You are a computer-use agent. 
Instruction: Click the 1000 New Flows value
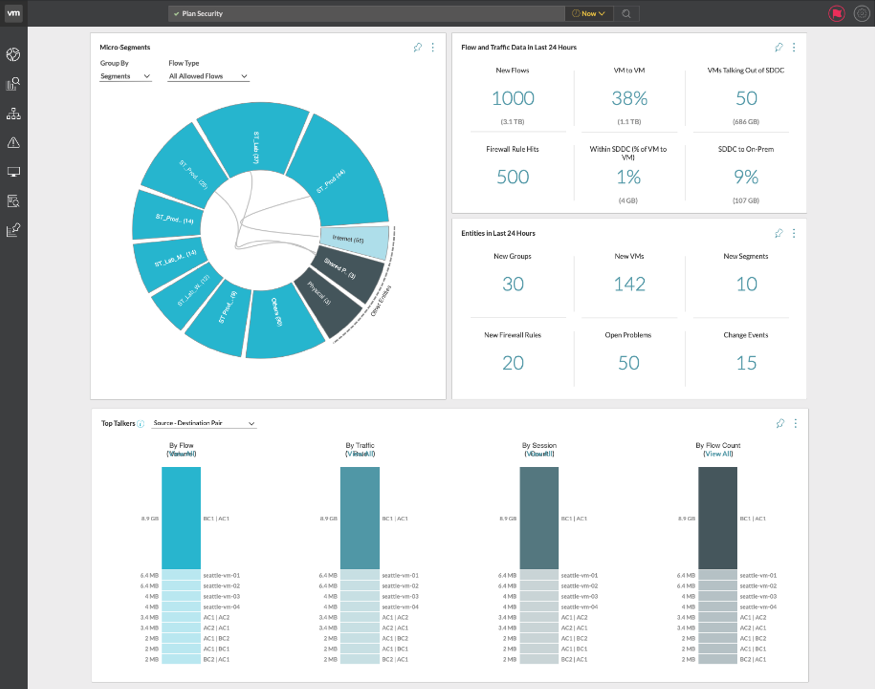(x=513, y=99)
